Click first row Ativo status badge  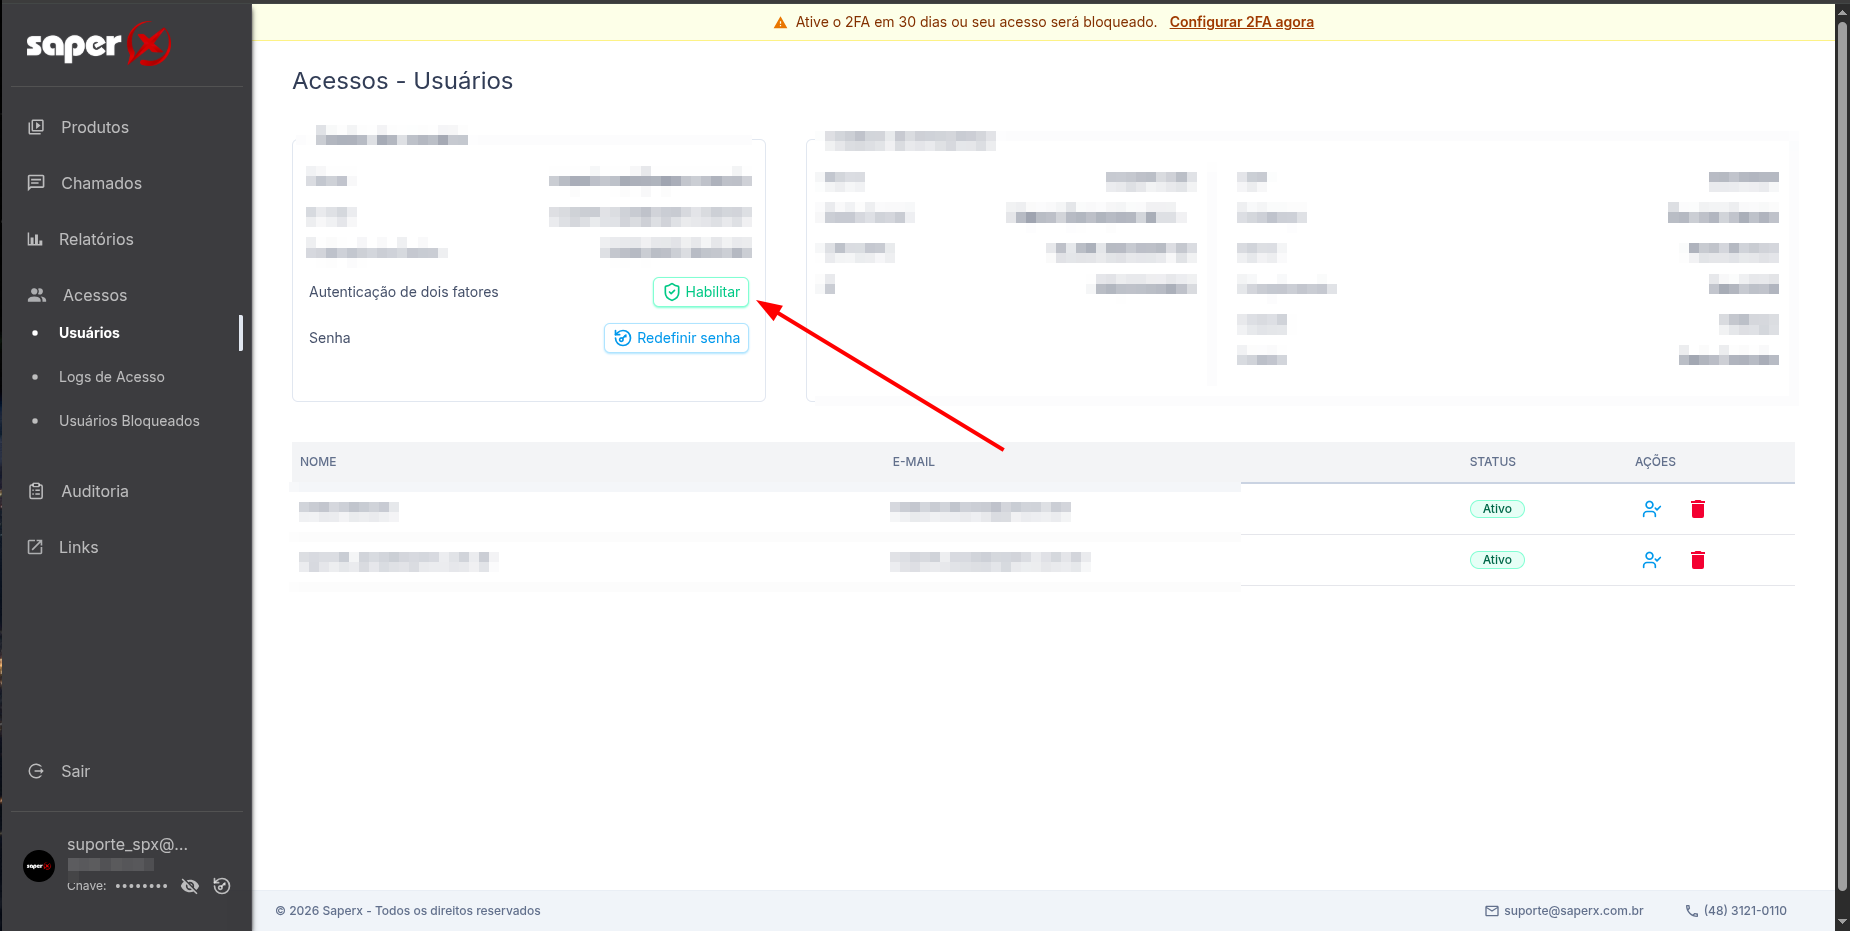(1497, 509)
